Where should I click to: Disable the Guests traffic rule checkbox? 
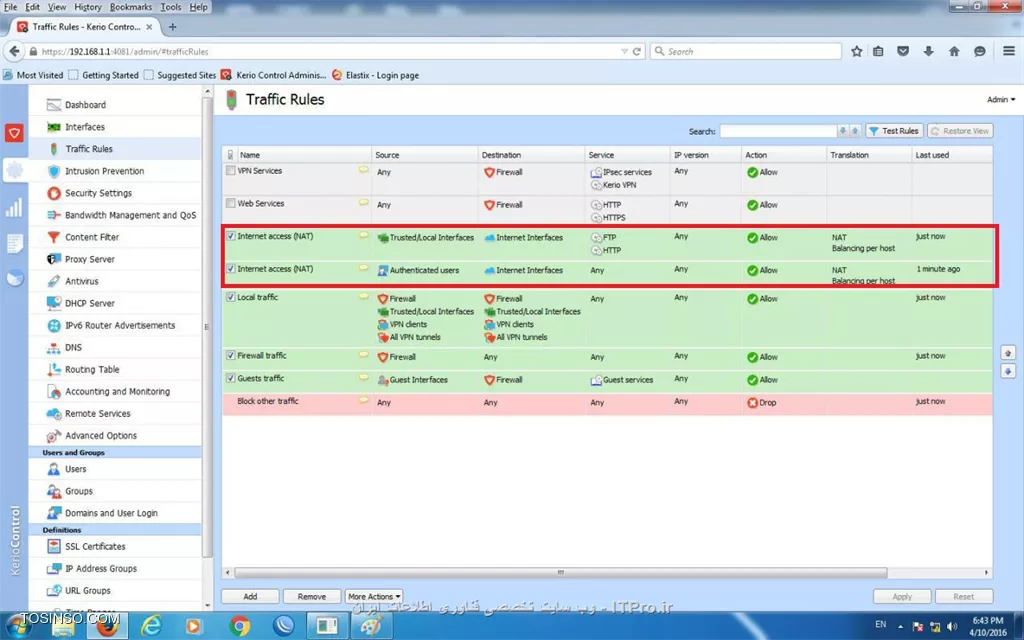(x=231, y=378)
